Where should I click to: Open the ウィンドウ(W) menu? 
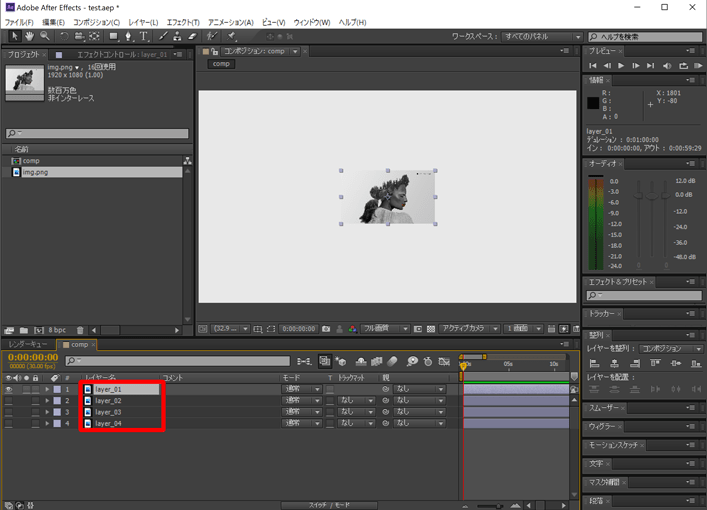click(x=312, y=22)
